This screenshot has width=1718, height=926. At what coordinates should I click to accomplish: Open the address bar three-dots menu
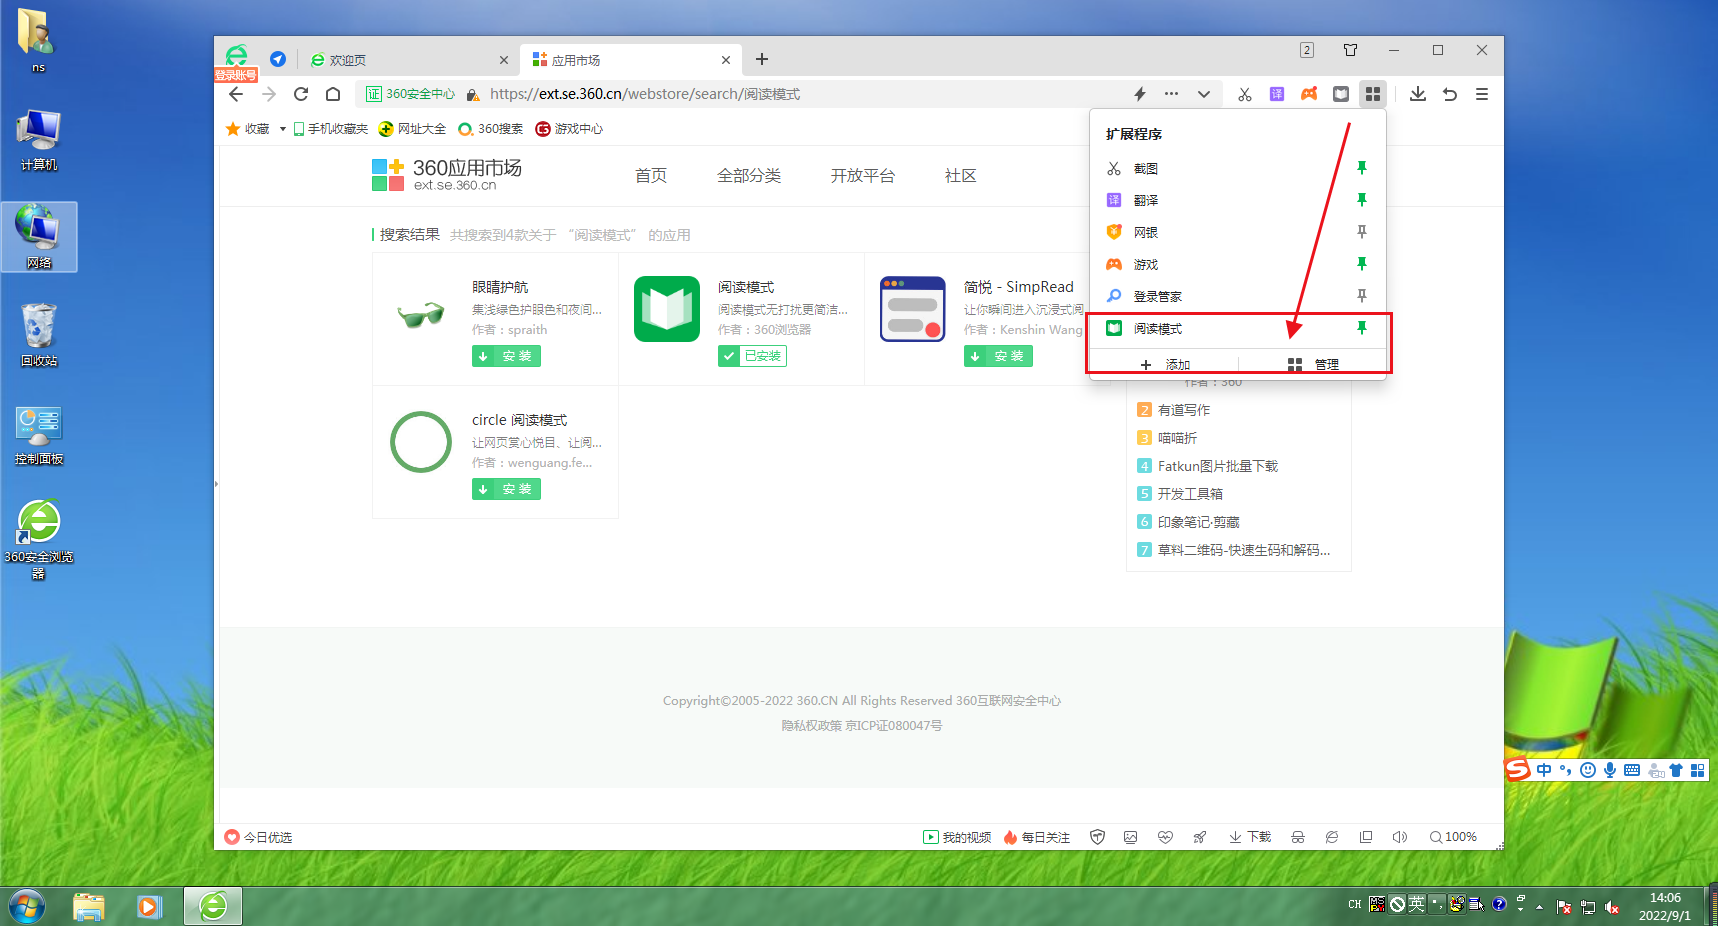1172,94
